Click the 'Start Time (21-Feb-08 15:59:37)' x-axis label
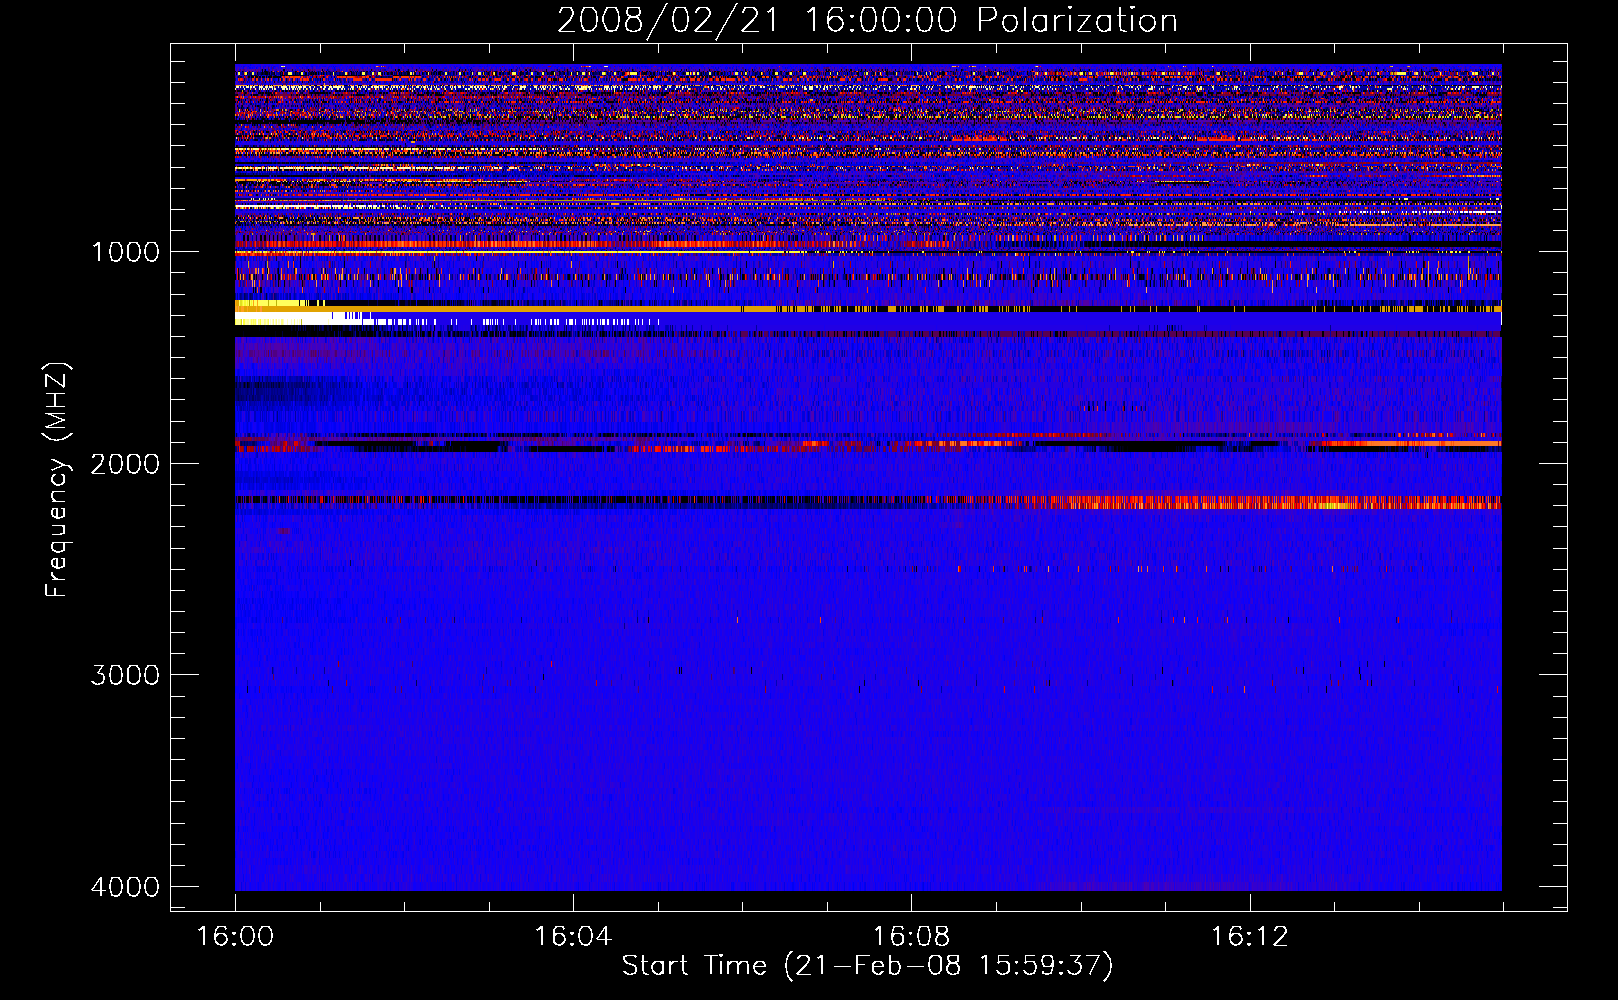Image resolution: width=1618 pixels, height=1000 pixels. 867,966
